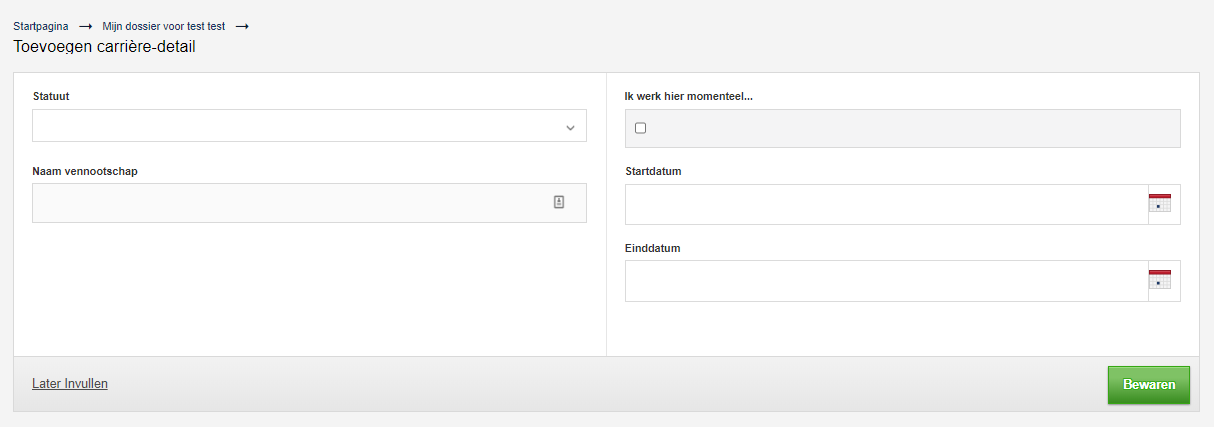Image resolution: width=1214 pixels, height=427 pixels.
Task: Open the Startdatum calendar picker
Action: pos(1159,203)
